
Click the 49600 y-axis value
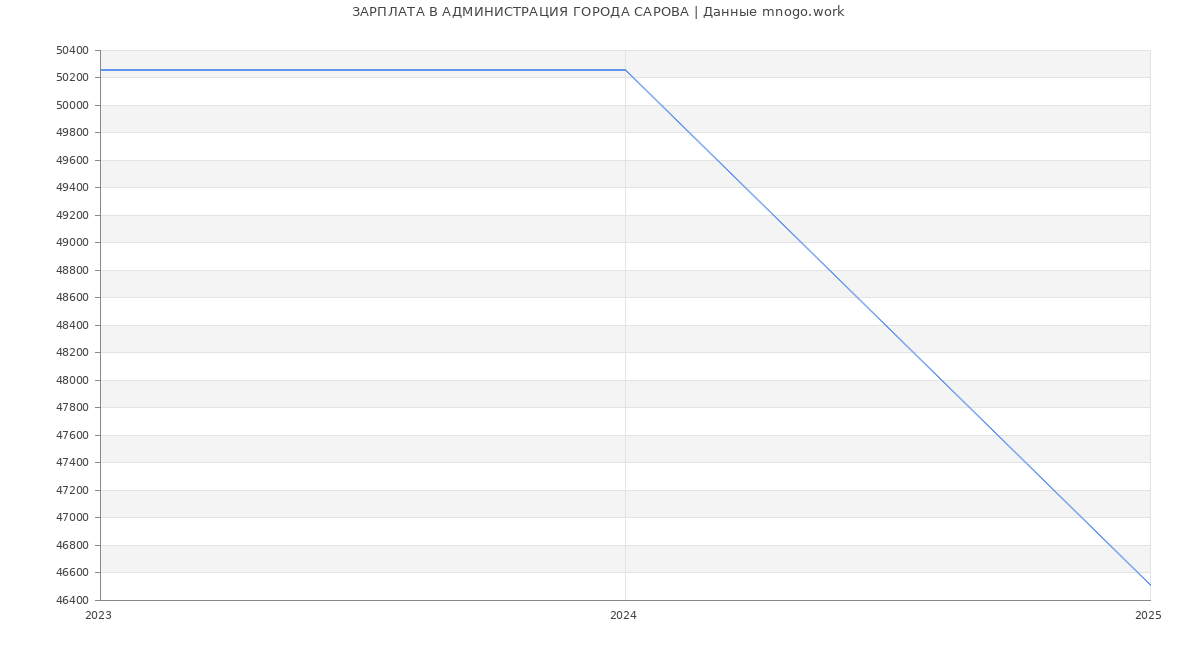pyautogui.click(x=72, y=160)
